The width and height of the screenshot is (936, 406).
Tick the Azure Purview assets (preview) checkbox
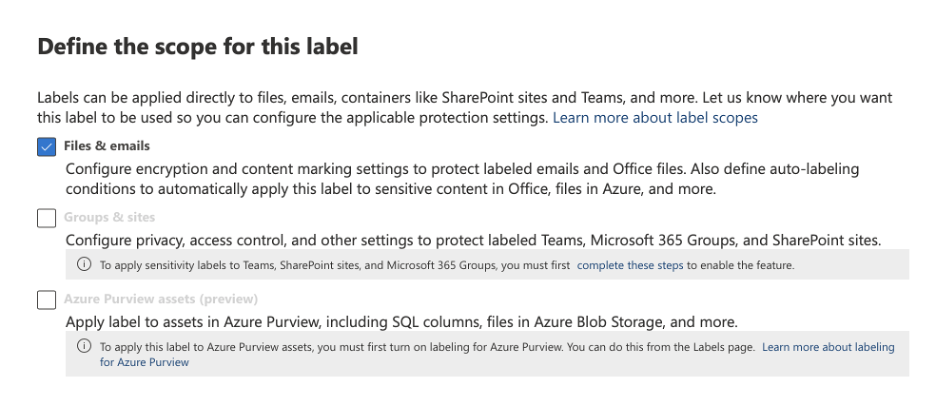coord(46,300)
